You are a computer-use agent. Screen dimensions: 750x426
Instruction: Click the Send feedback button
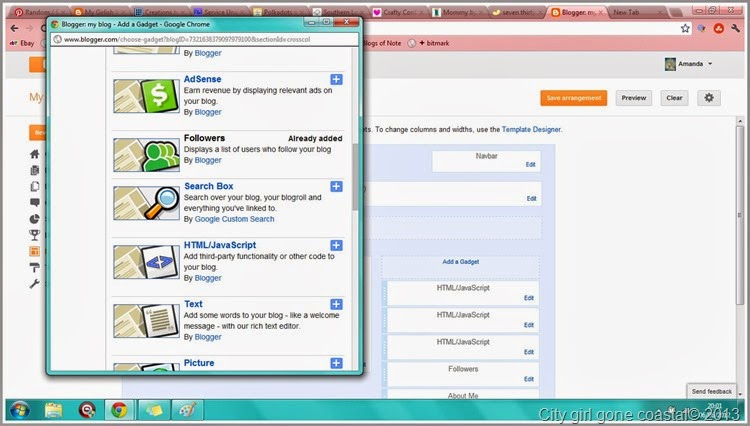711,391
